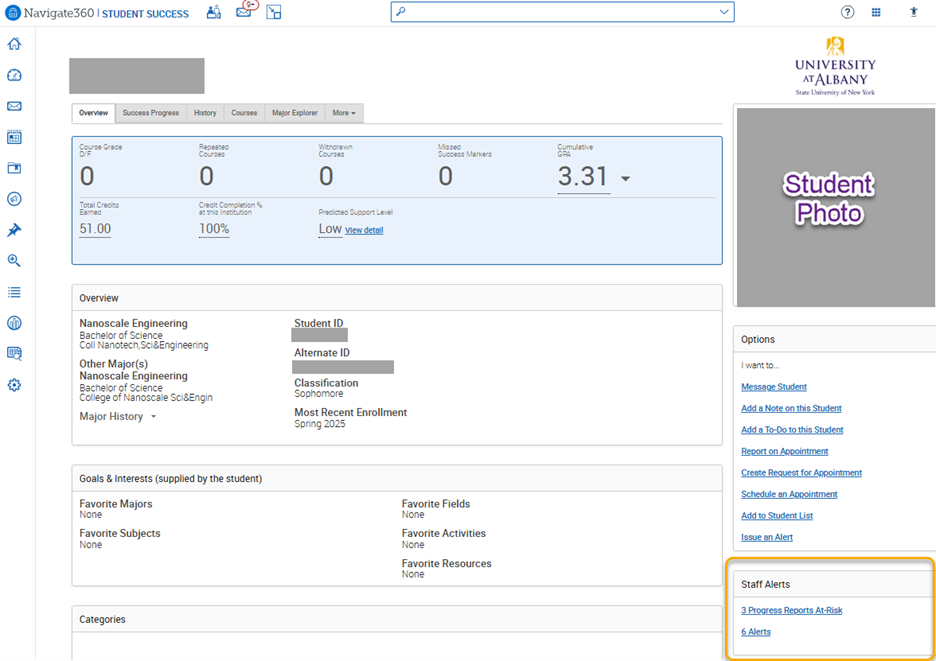Image resolution: width=936 pixels, height=661 pixels.
Task: Click the Home icon in the sidebar
Action: pos(14,44)
